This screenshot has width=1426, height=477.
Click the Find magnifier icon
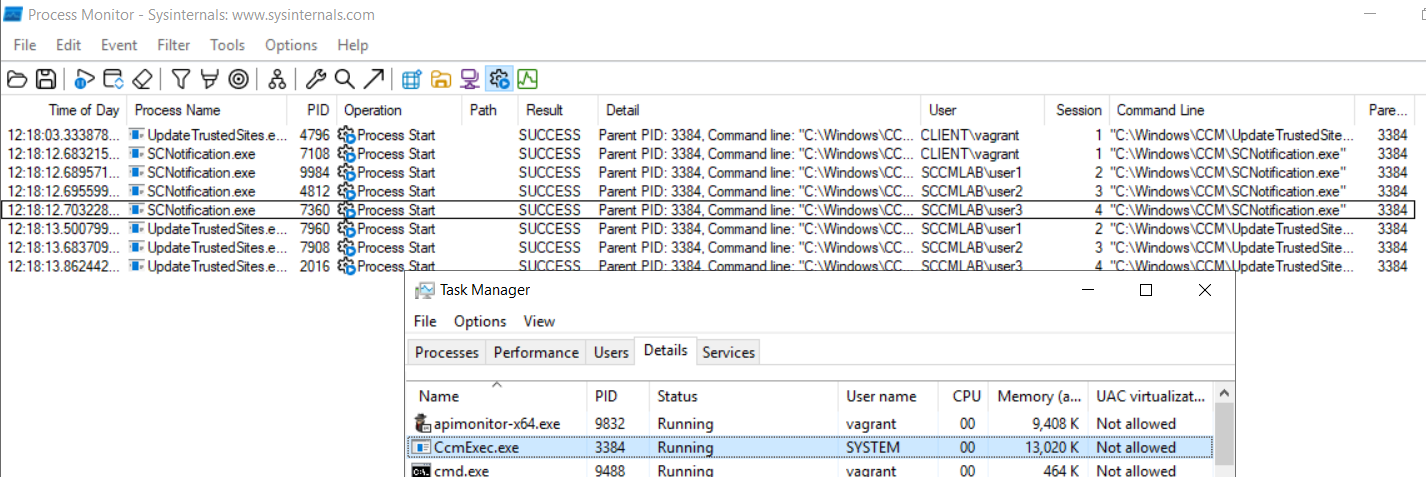pos(344,79)
